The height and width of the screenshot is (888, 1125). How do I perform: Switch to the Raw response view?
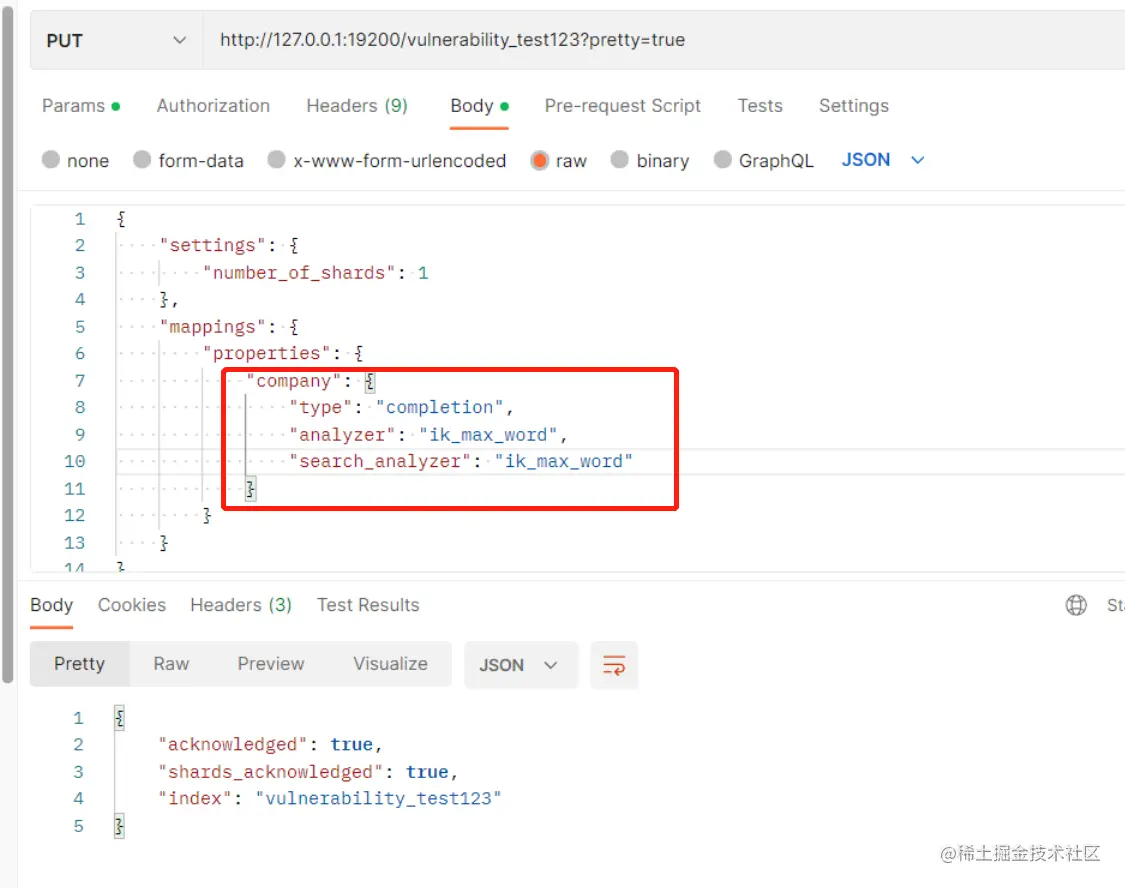tap(171, 664)
